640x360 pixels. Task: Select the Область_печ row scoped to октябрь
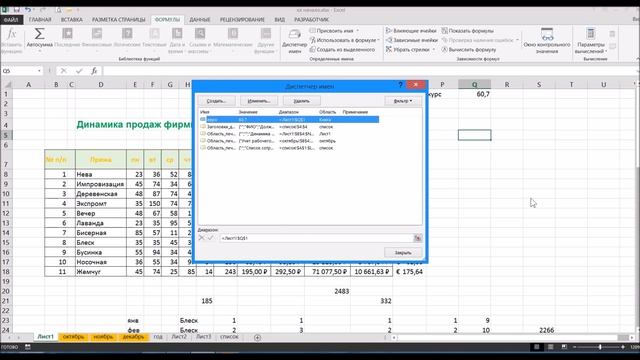pos(289,141)
